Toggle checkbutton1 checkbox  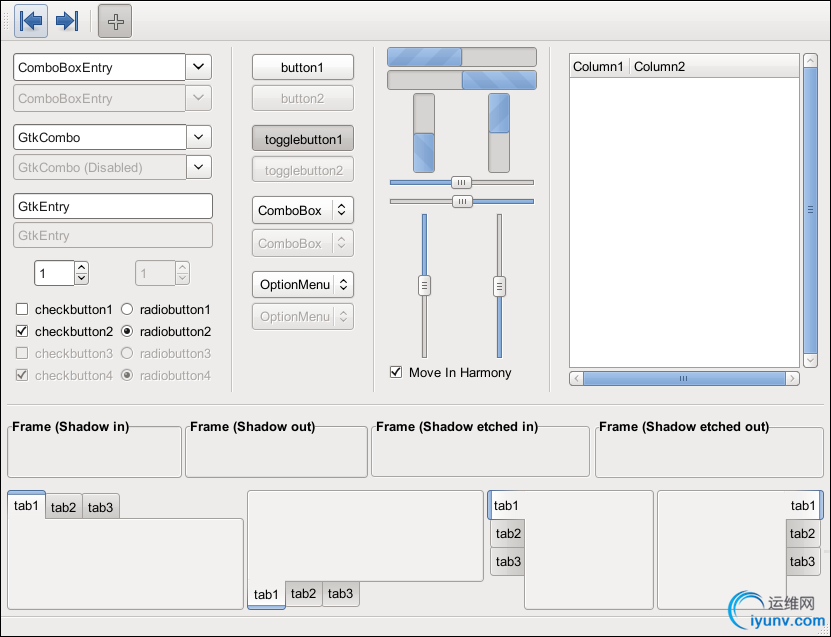pos(22,309)
